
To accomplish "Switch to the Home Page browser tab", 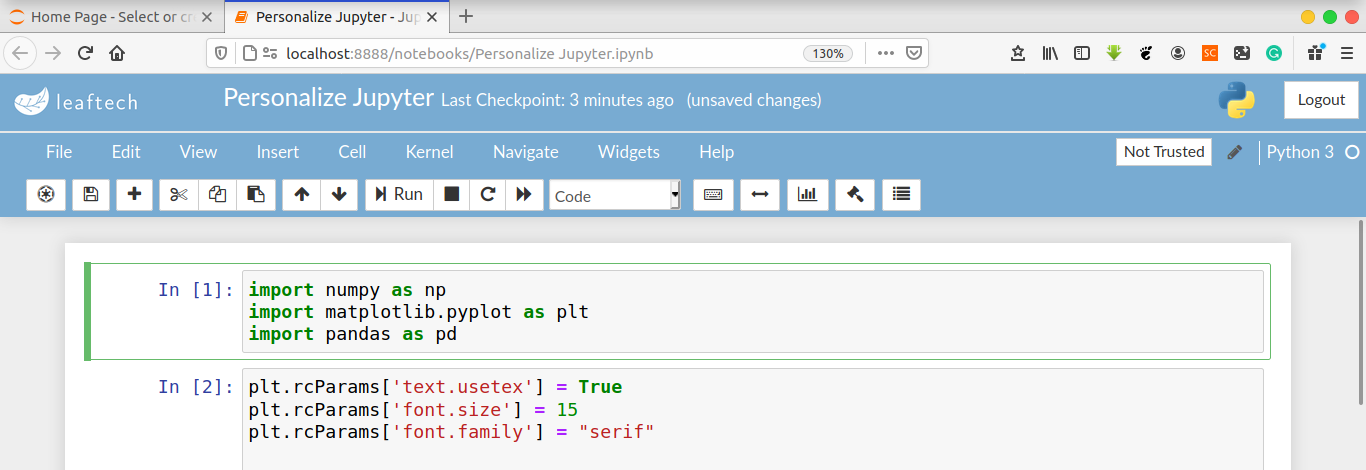I will point(110,16).
